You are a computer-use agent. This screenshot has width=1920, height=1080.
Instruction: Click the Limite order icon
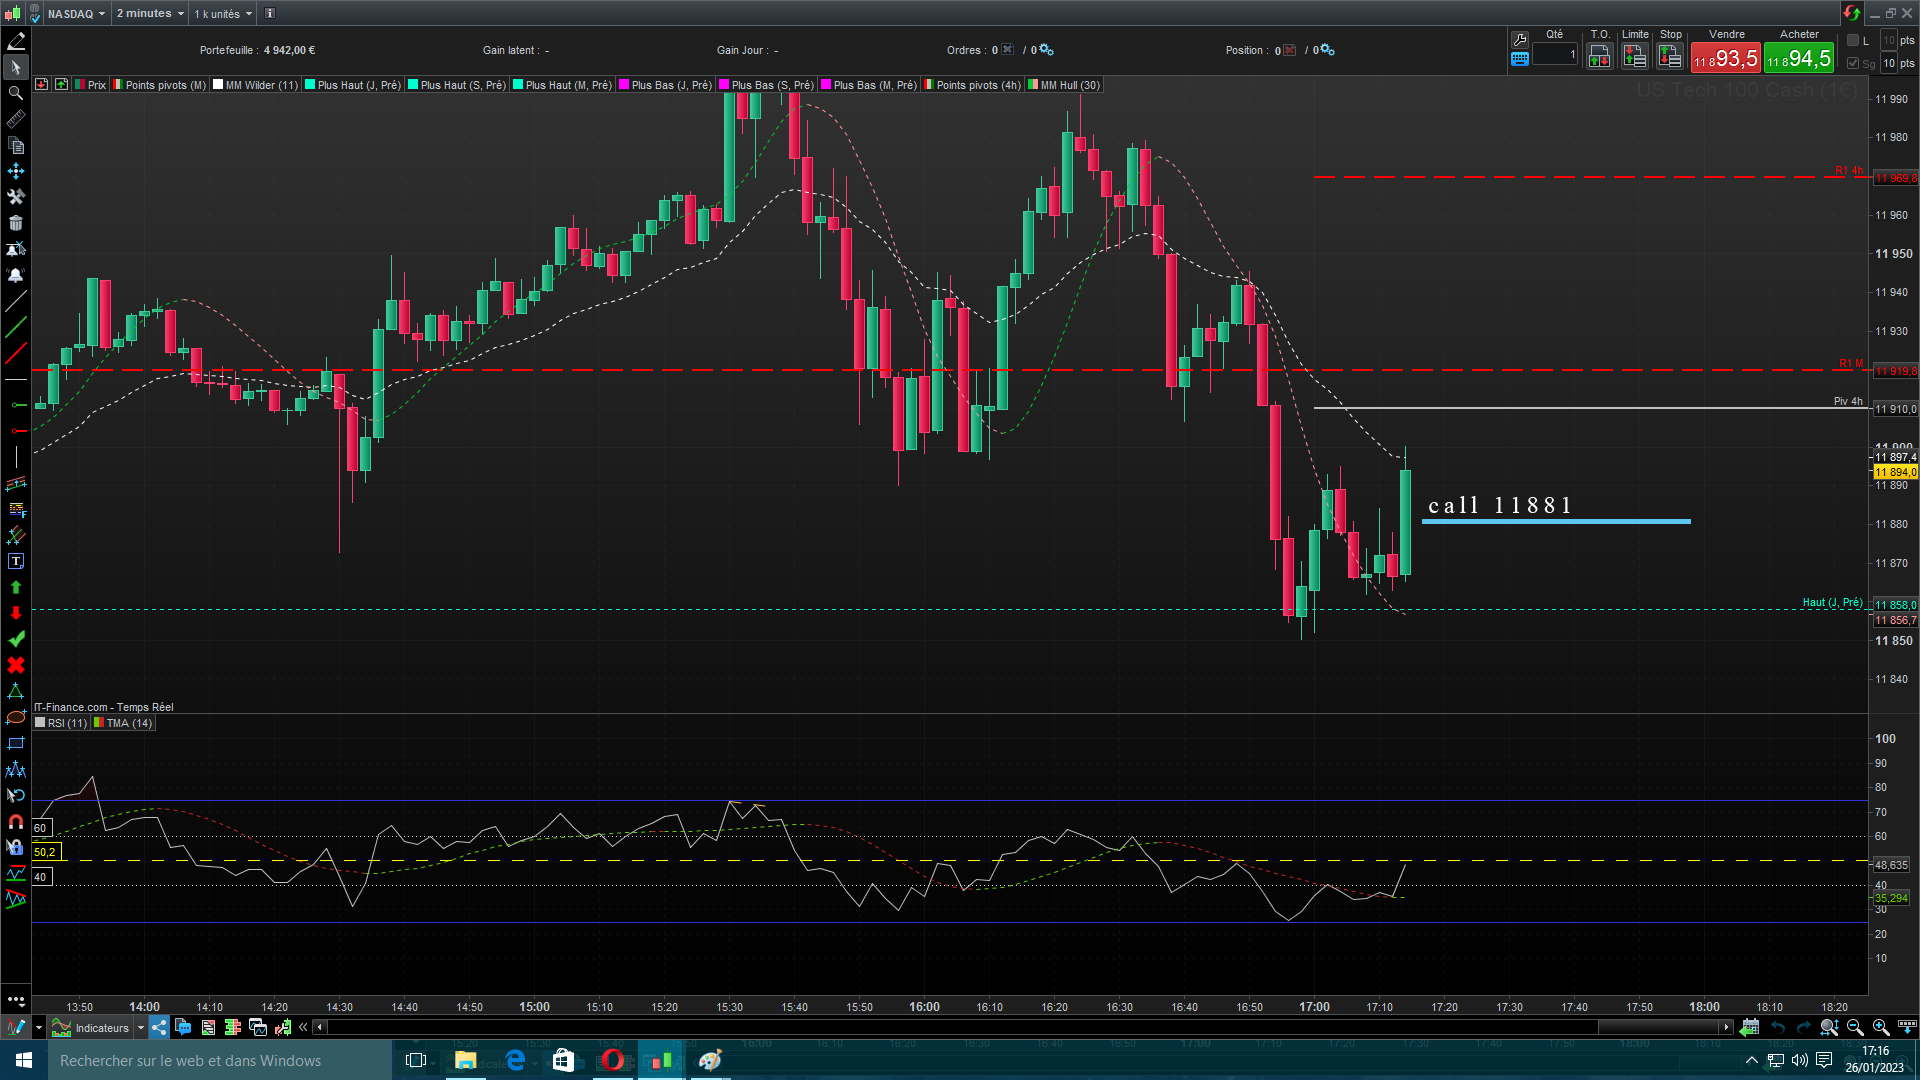pos(1635,57)
